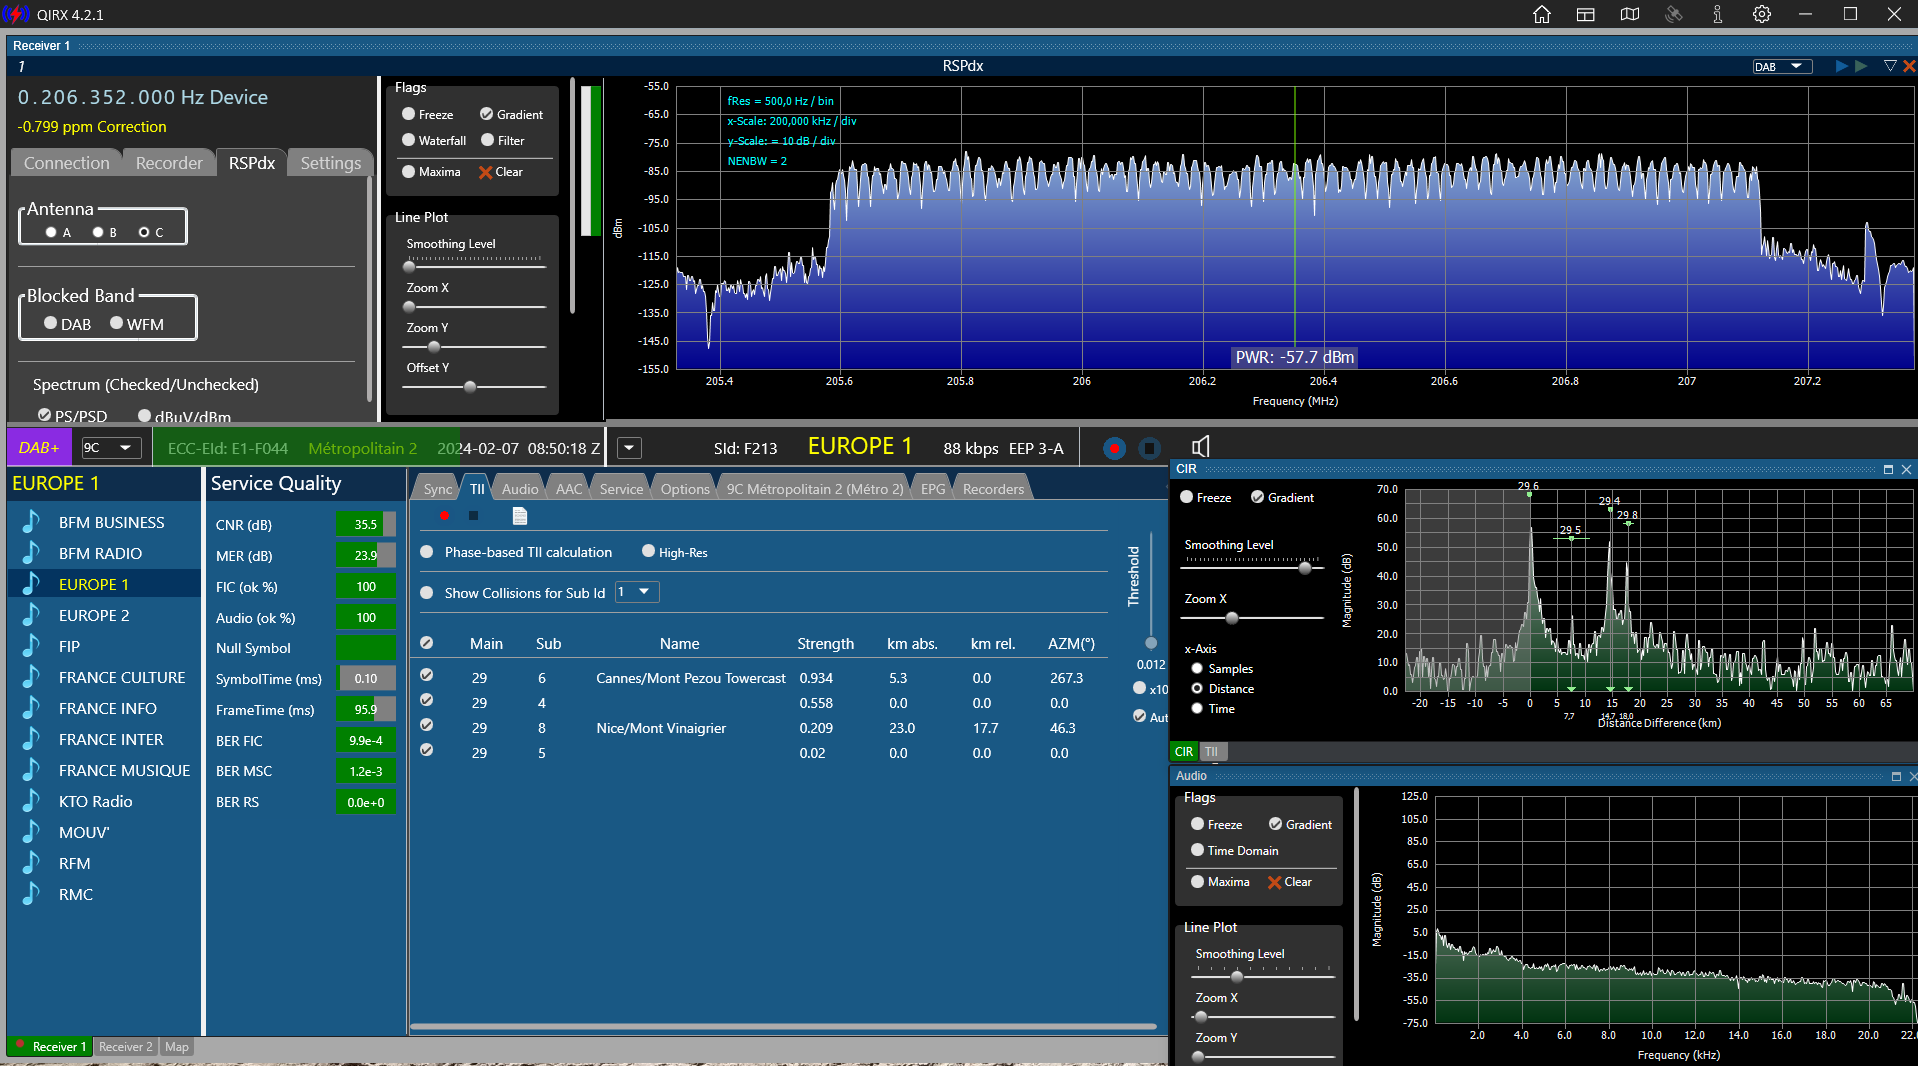Clear audio maxima with the X icon
The image size is (1918, 1066).
click(x=1274, y=882)
